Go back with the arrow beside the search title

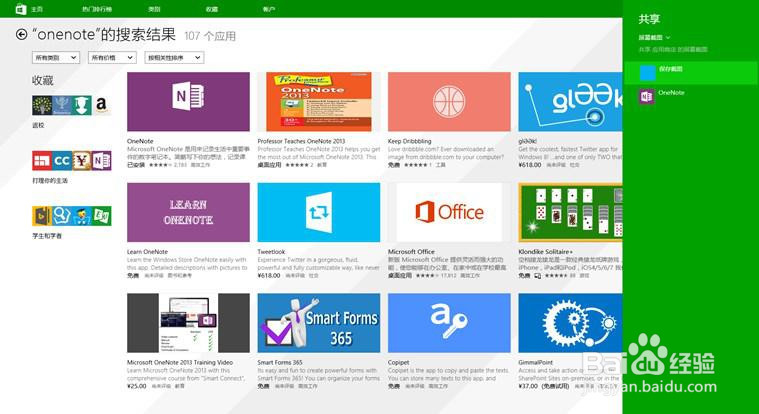21,34
